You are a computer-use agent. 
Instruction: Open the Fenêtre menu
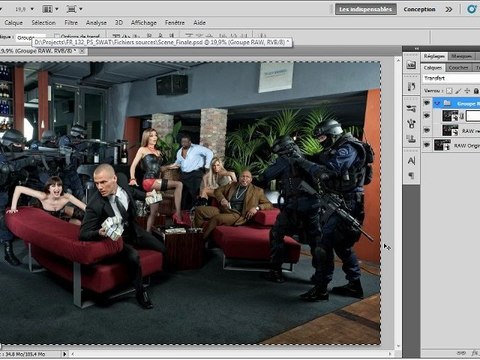[x=175, y=23]
